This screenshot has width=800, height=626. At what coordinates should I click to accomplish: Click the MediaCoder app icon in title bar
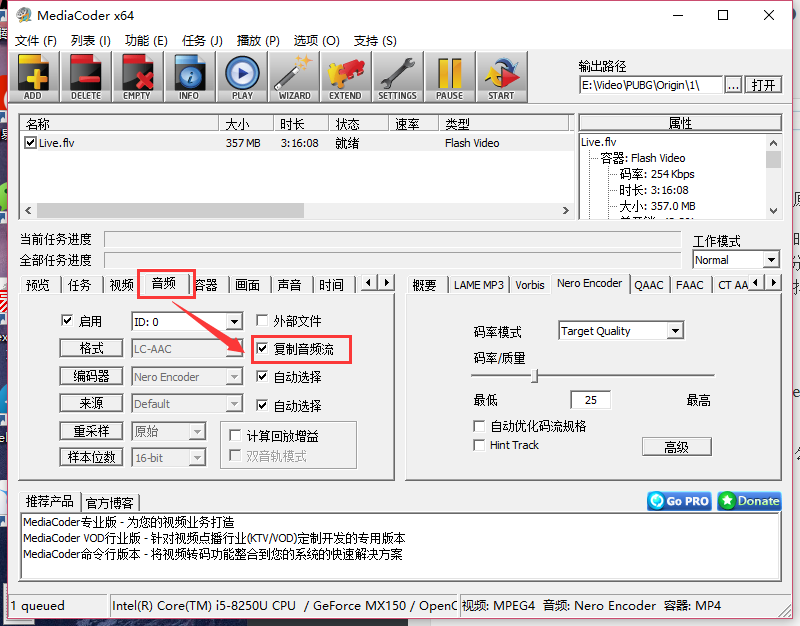(x=23, y=15)
